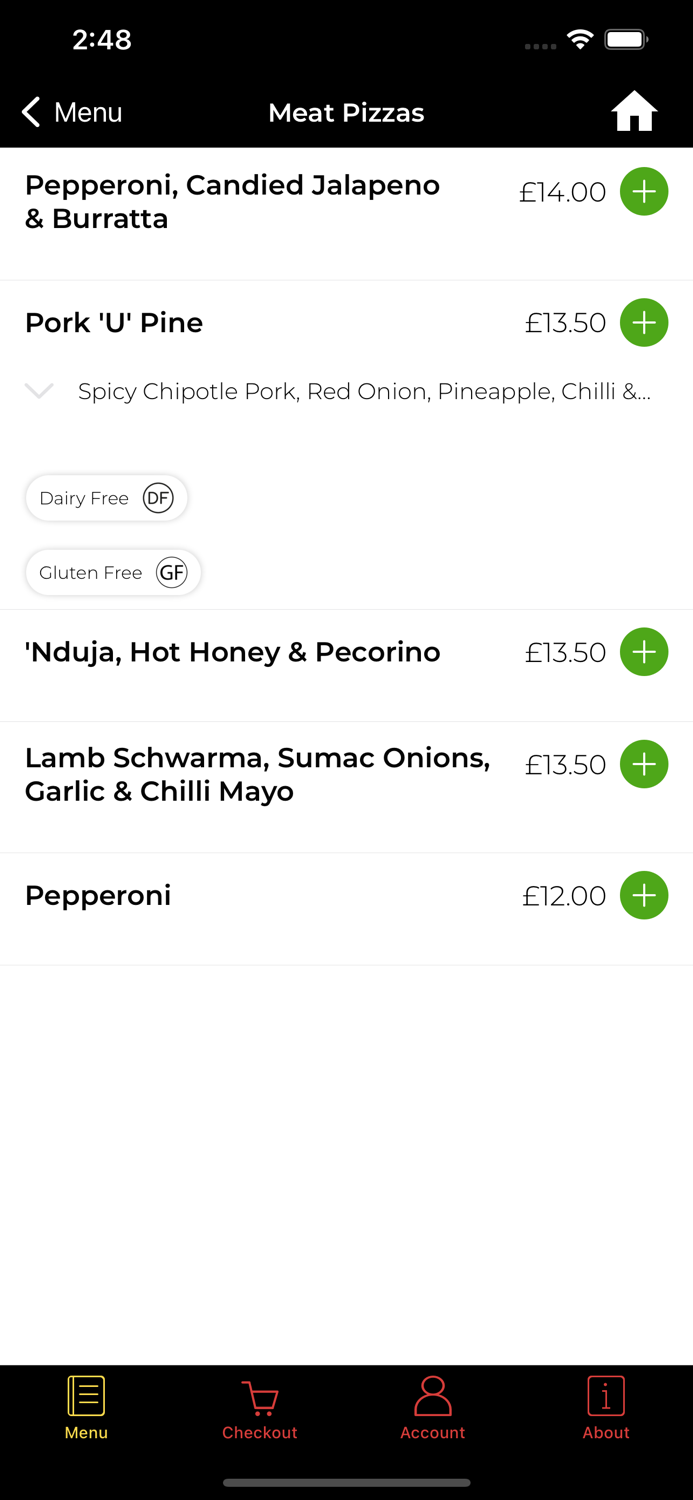
Task: Tap the back chevron next to Menu
Action: click(x=30, y=112)
